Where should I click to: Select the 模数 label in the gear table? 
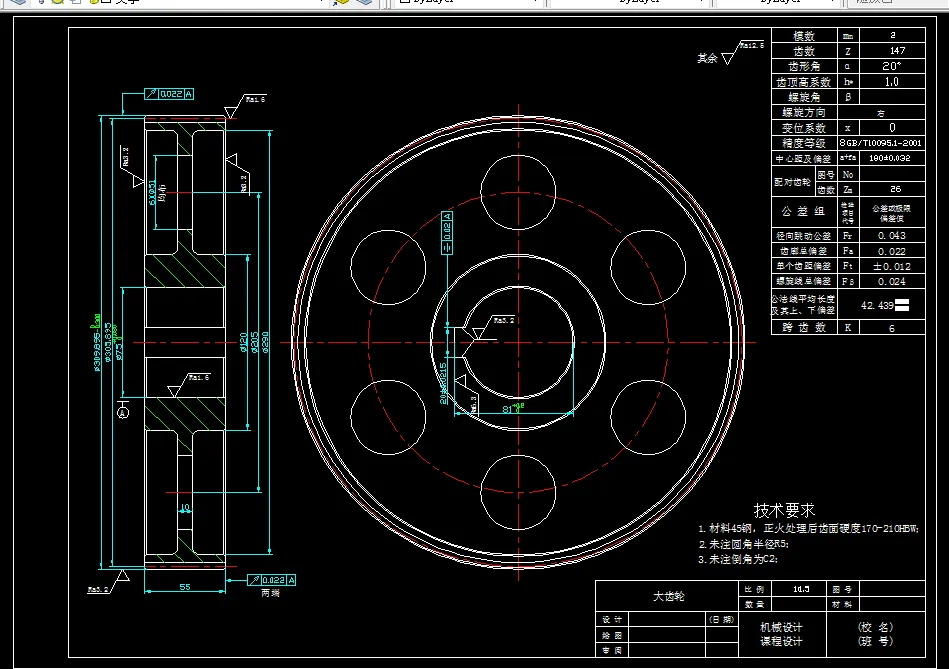pyautogui.click(x=804, y=36)
